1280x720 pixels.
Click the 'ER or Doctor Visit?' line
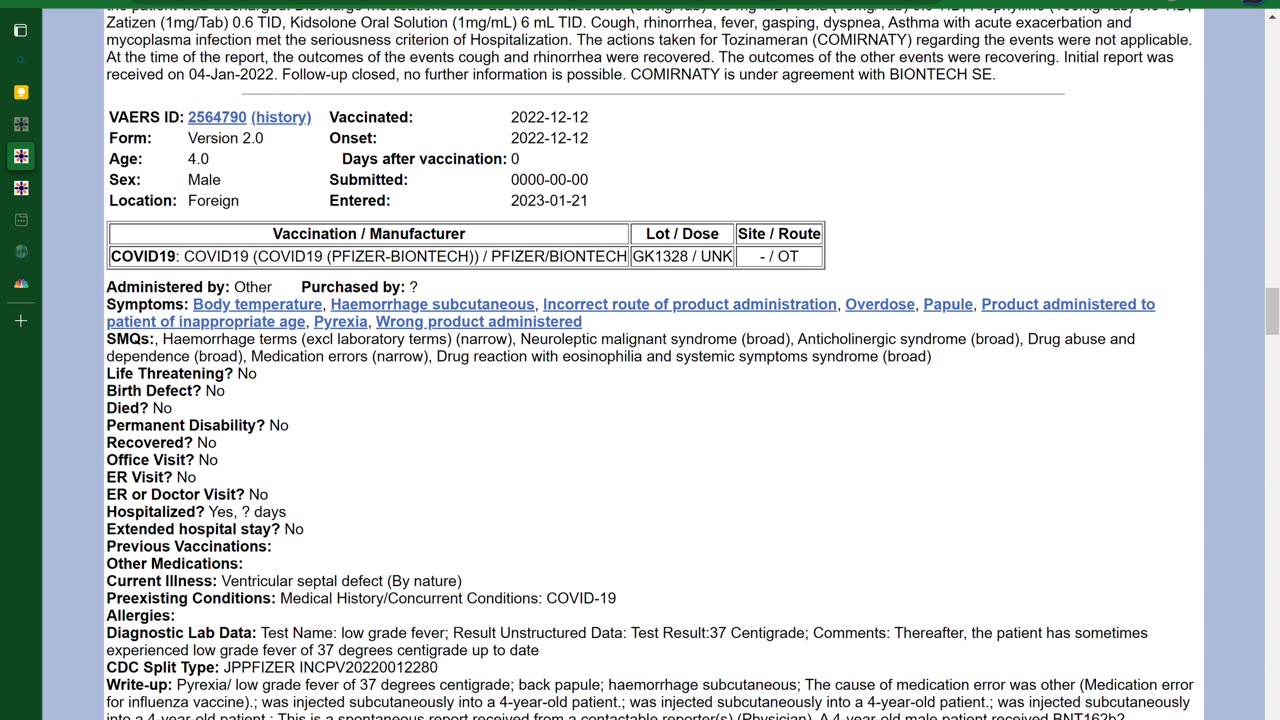(187, 494)
